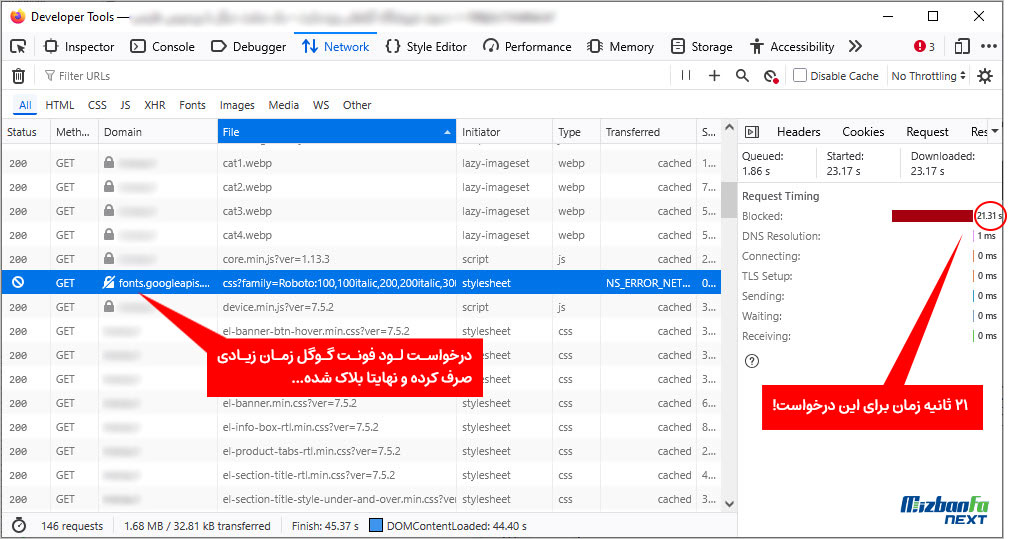Screen dimensions: 1011x539
Task: Filter requests by Images
Action: pos(237,105)
